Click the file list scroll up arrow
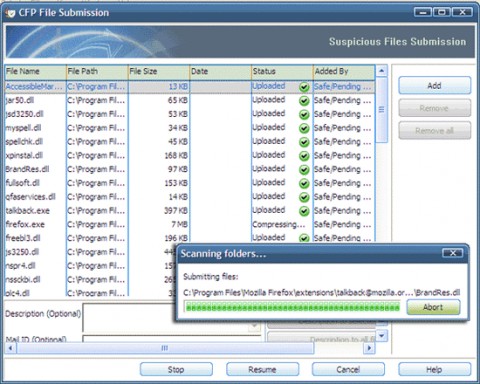 382,71
